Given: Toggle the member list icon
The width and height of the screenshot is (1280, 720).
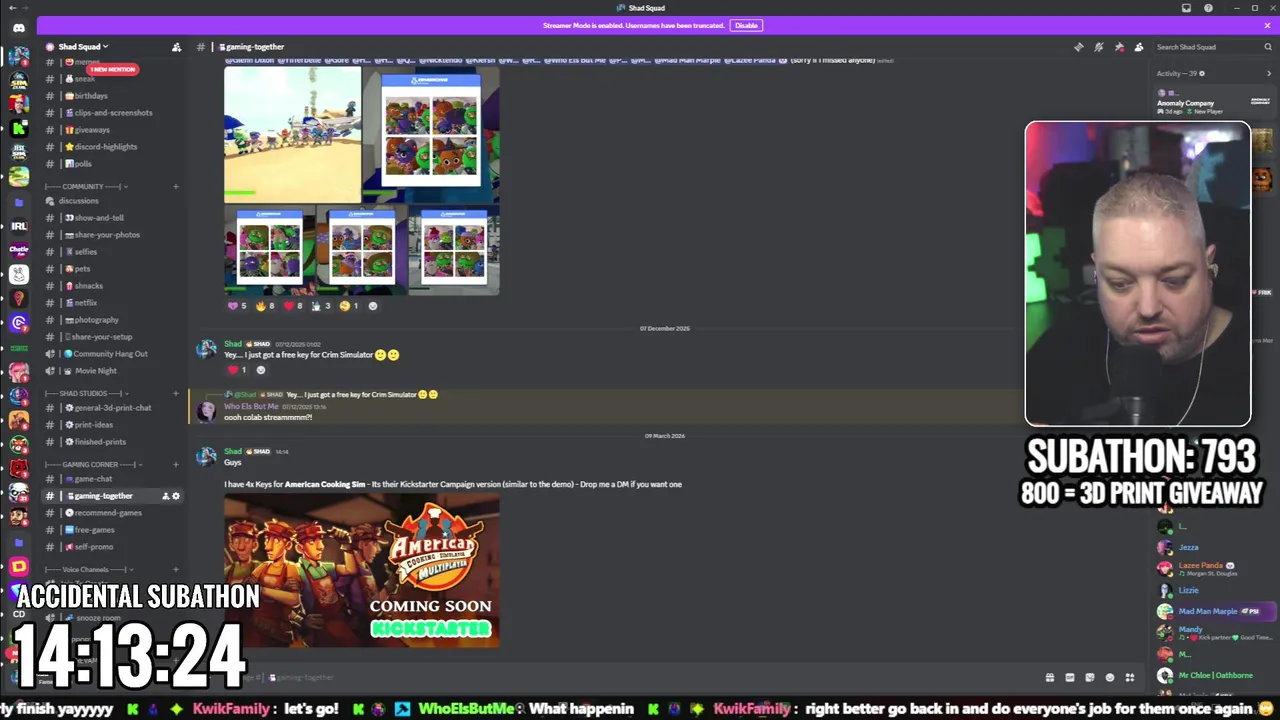Looking at the screenshot, I should (x=1139, y=47).
